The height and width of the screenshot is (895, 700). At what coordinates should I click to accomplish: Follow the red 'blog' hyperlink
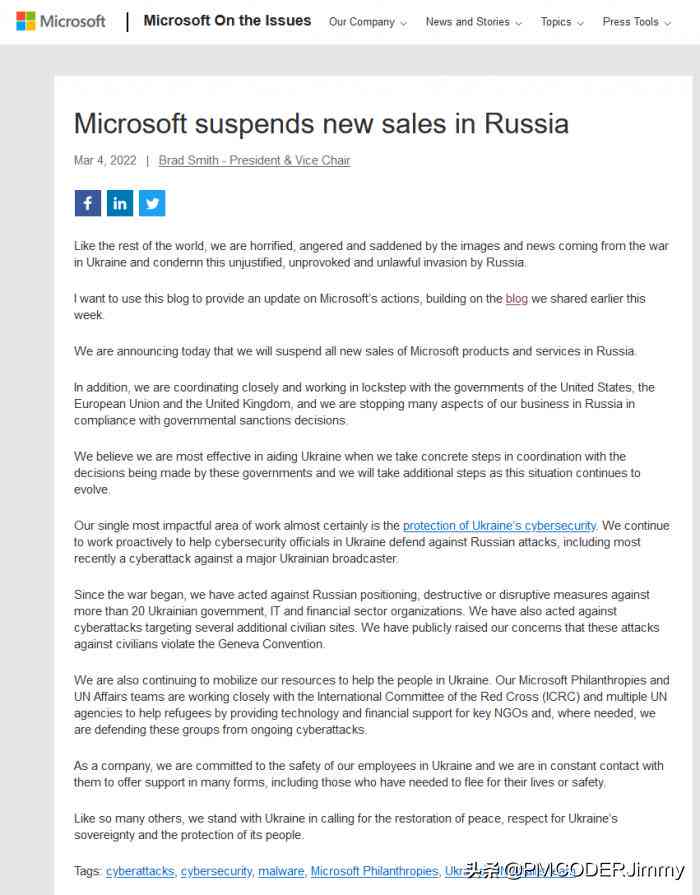[x=516, y=299]
